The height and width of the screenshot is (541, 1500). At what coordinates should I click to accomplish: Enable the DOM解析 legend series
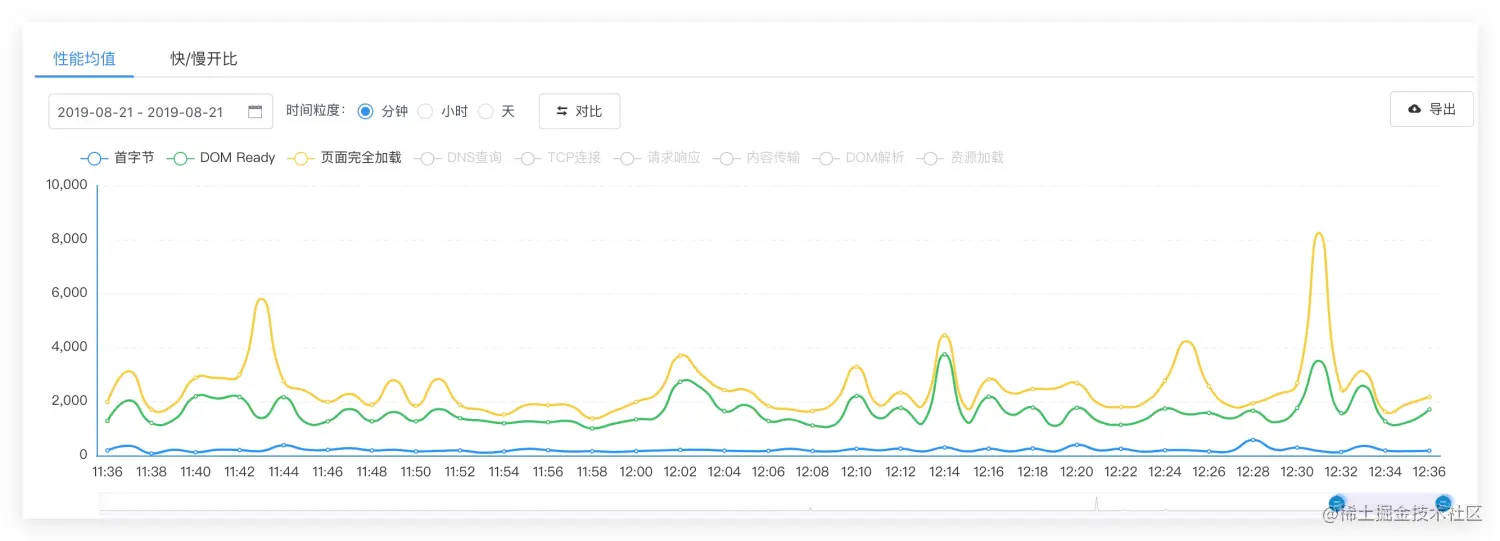pyautogui.click(x=858, y=158)
